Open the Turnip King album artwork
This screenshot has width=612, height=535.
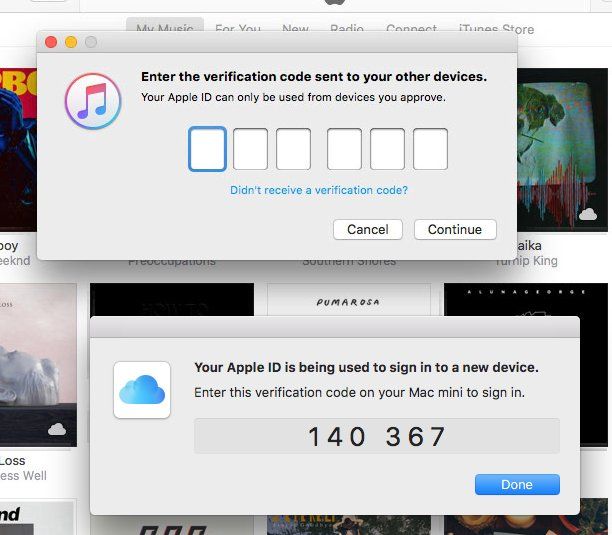click(x=562, y=150)
